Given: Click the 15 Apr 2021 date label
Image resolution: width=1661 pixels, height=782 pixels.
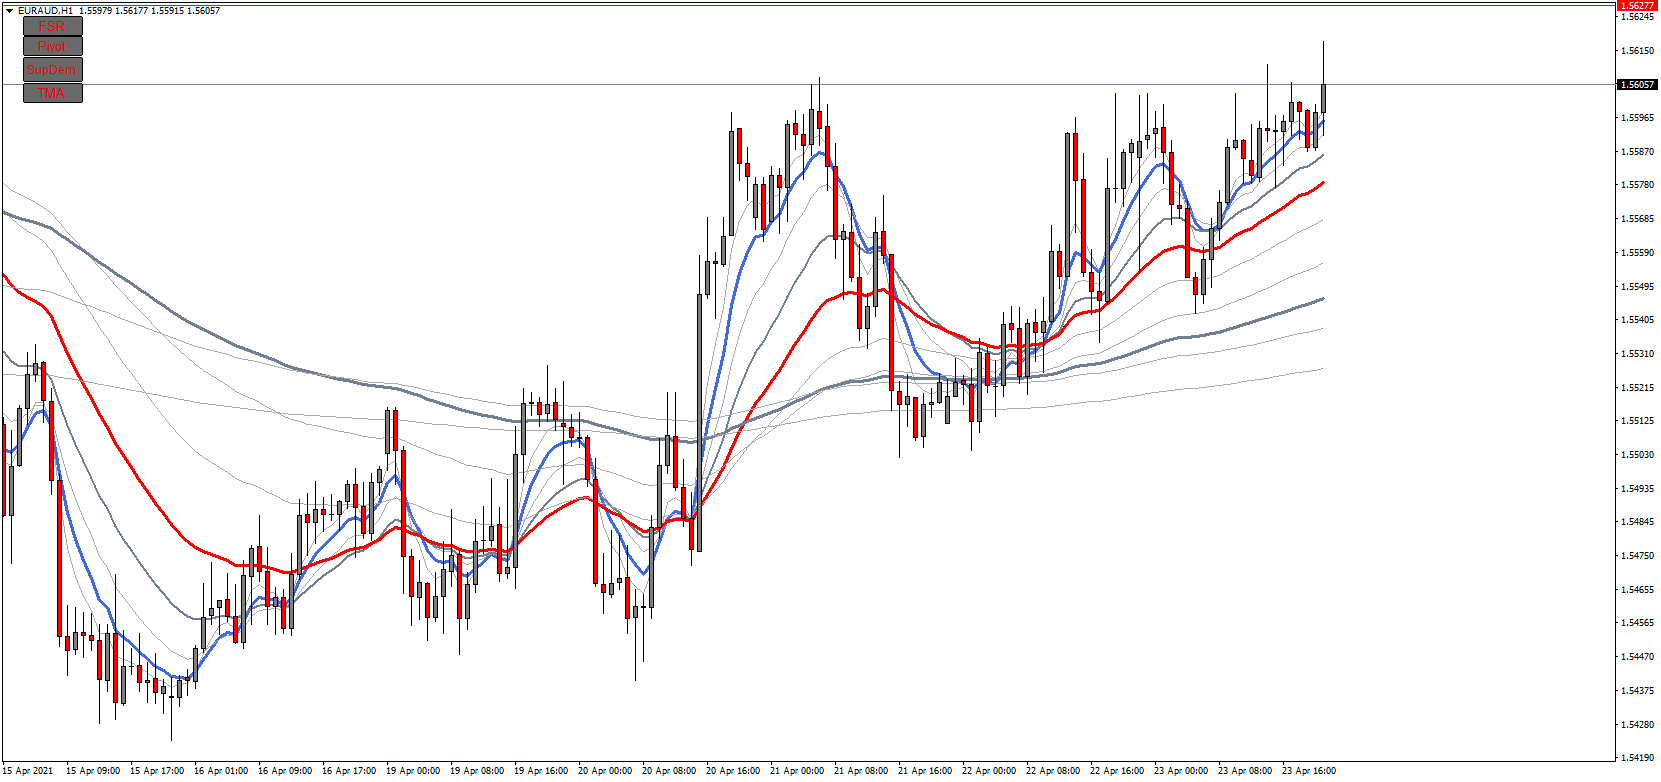Looking at the screenshot, I should point(28,771).
